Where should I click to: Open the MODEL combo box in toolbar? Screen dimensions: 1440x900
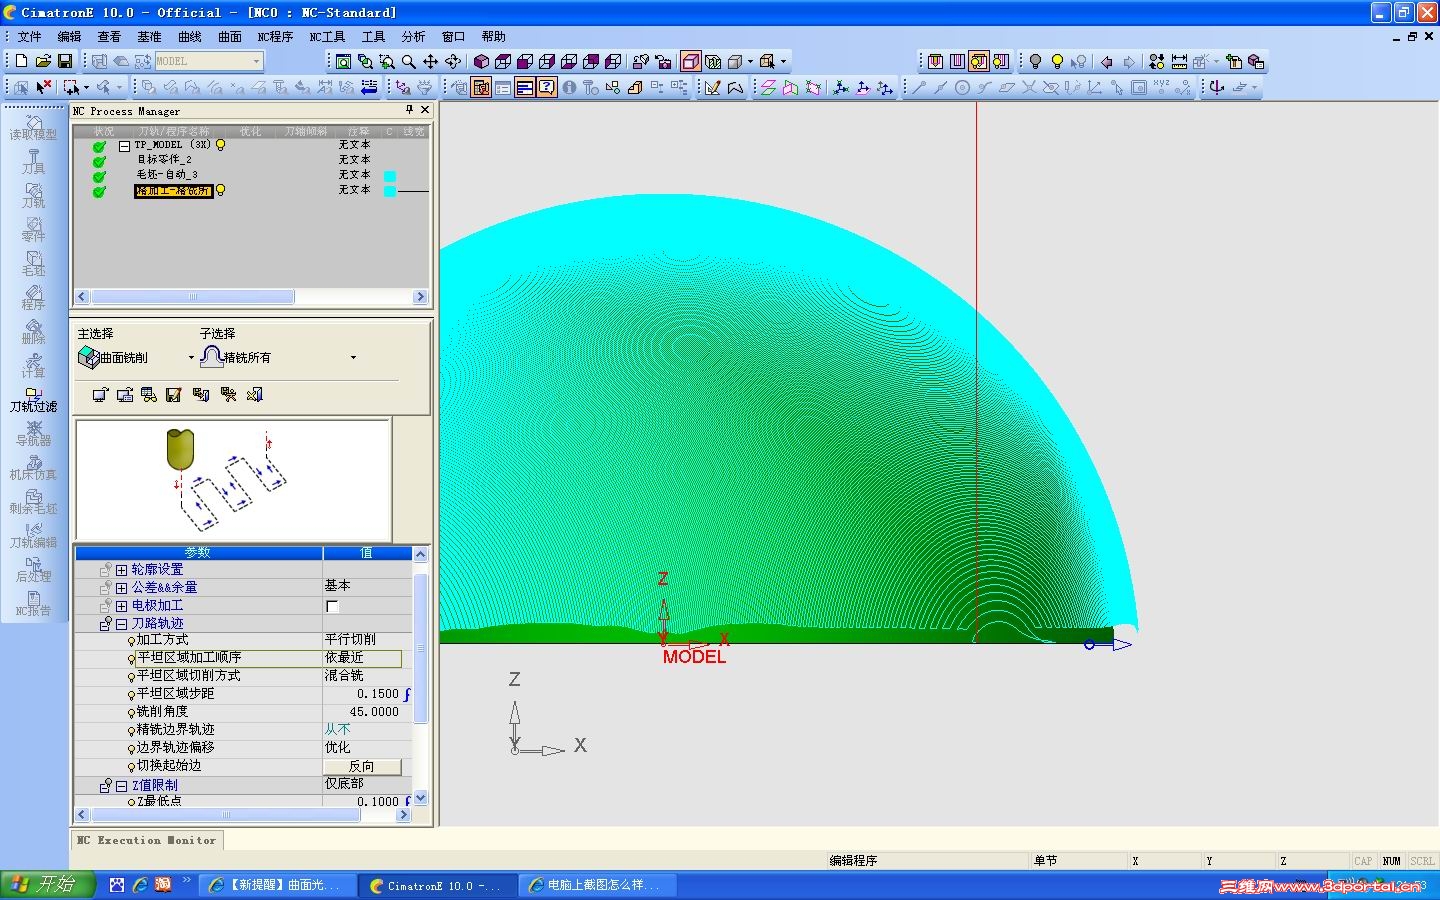[x=208, y=61]
